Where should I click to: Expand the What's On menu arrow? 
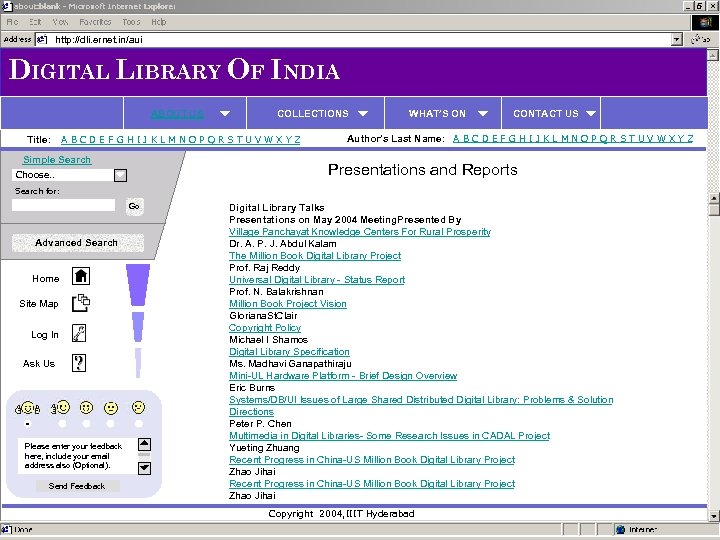(x=483, y=113)
